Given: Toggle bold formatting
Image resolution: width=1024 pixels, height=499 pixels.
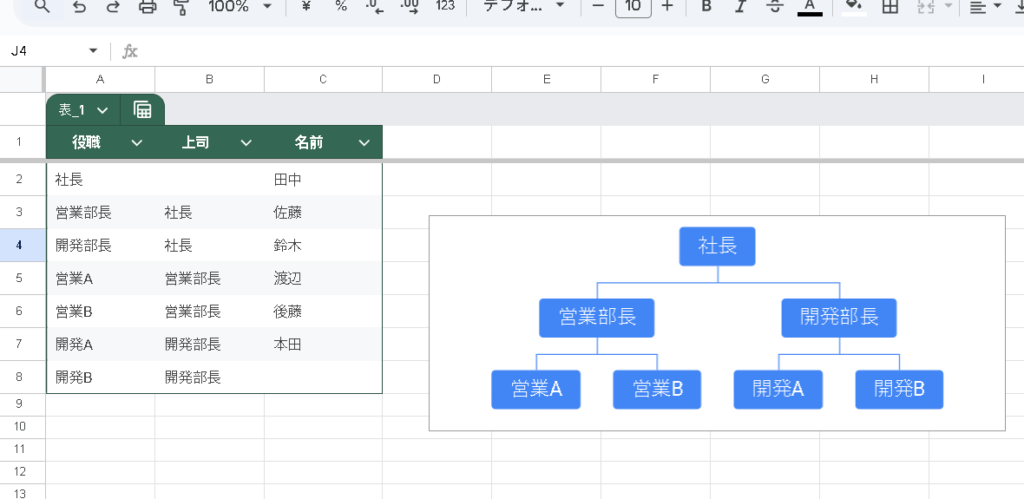Looking at the screenshot, I should (x=706, y=6).
